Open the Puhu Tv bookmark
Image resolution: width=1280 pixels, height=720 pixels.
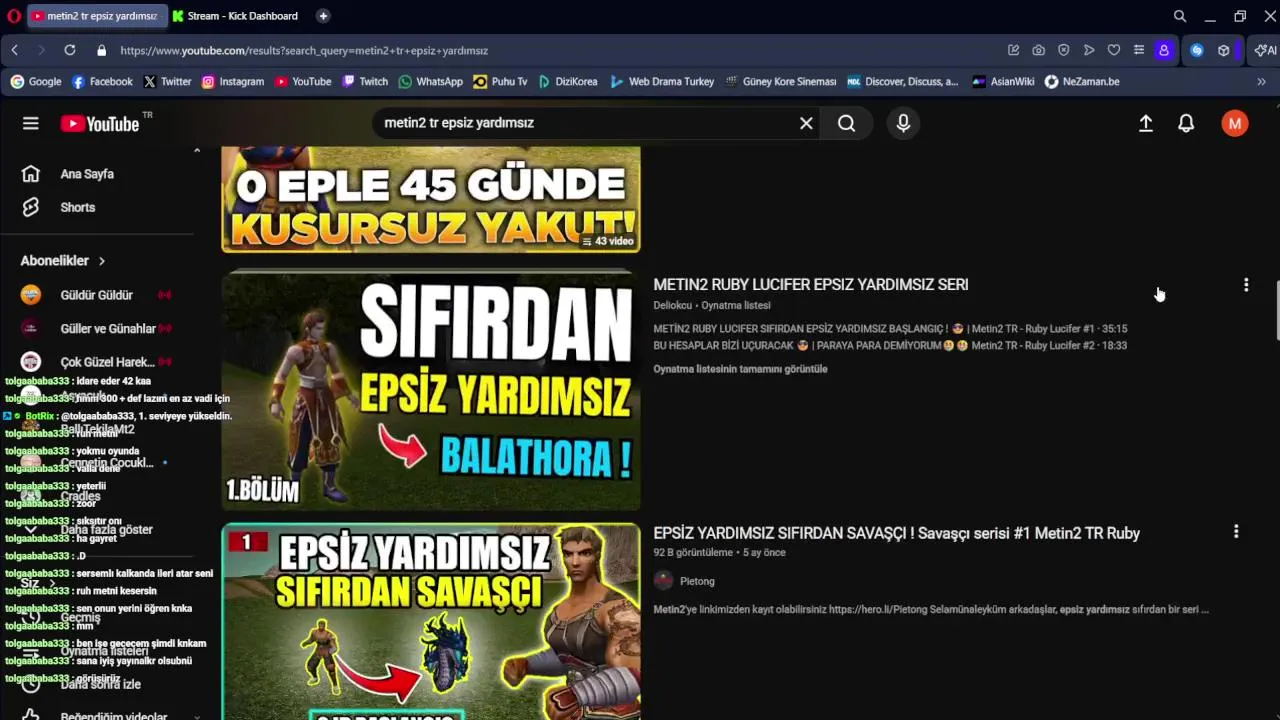point(501,82)
